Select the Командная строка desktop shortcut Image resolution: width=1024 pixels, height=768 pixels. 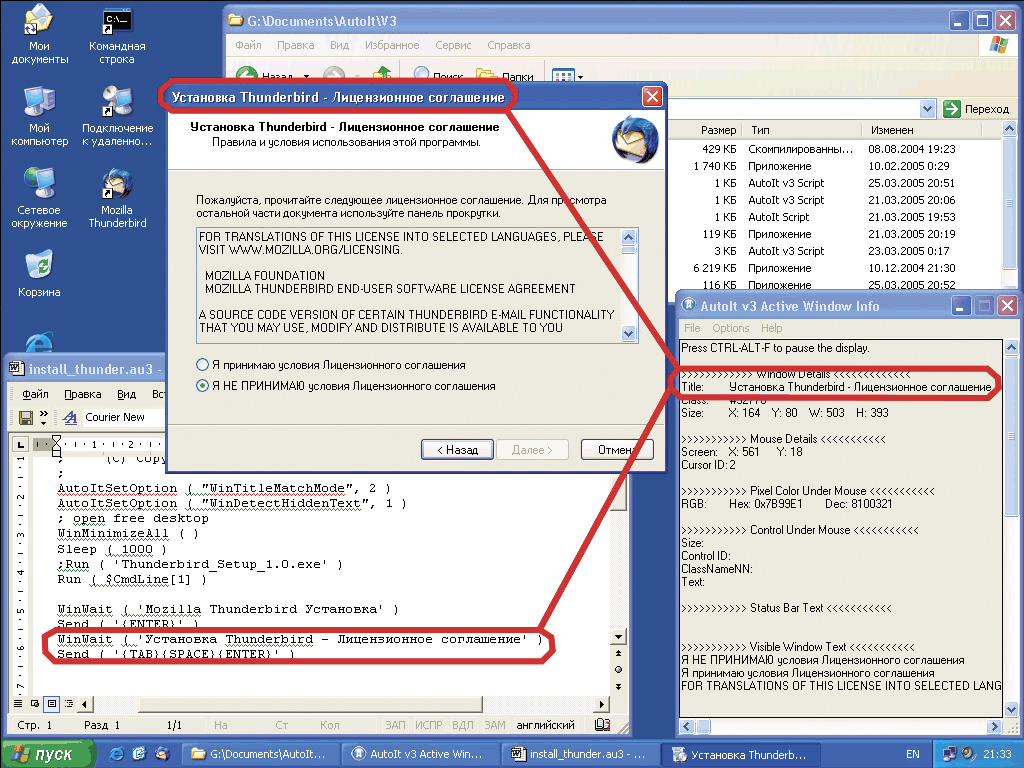(117, 34)
